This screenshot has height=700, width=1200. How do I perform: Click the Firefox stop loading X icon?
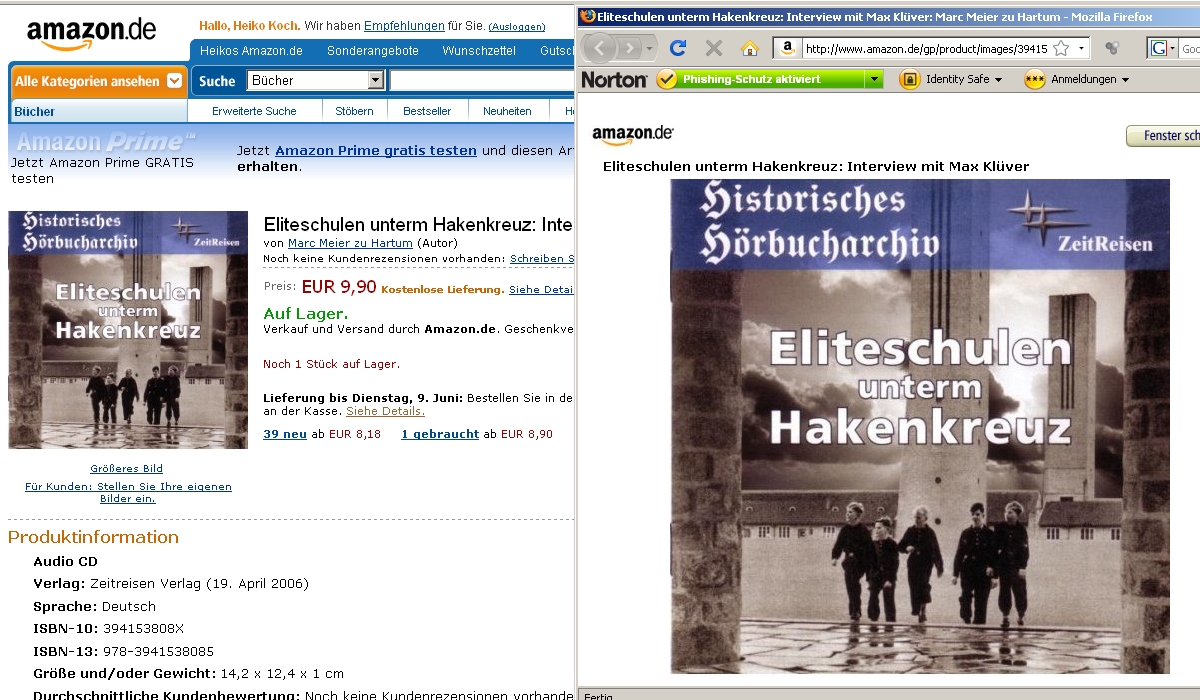click(713, 48)
